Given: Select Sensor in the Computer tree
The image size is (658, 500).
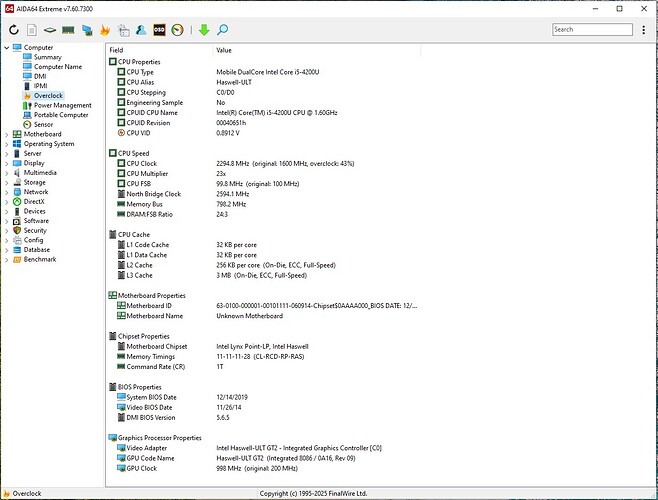Looking at the screenshot, I should tap(43, 125).
